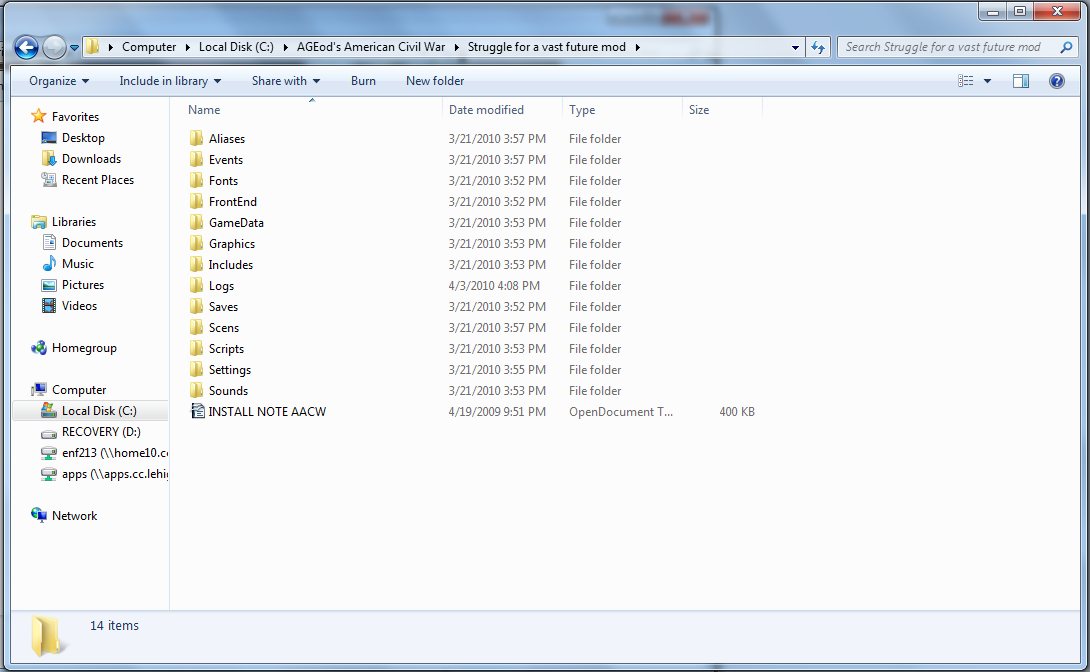Open the Share with menu
The height and width of the screenshot is (672, 1090).
click(285, 81)
